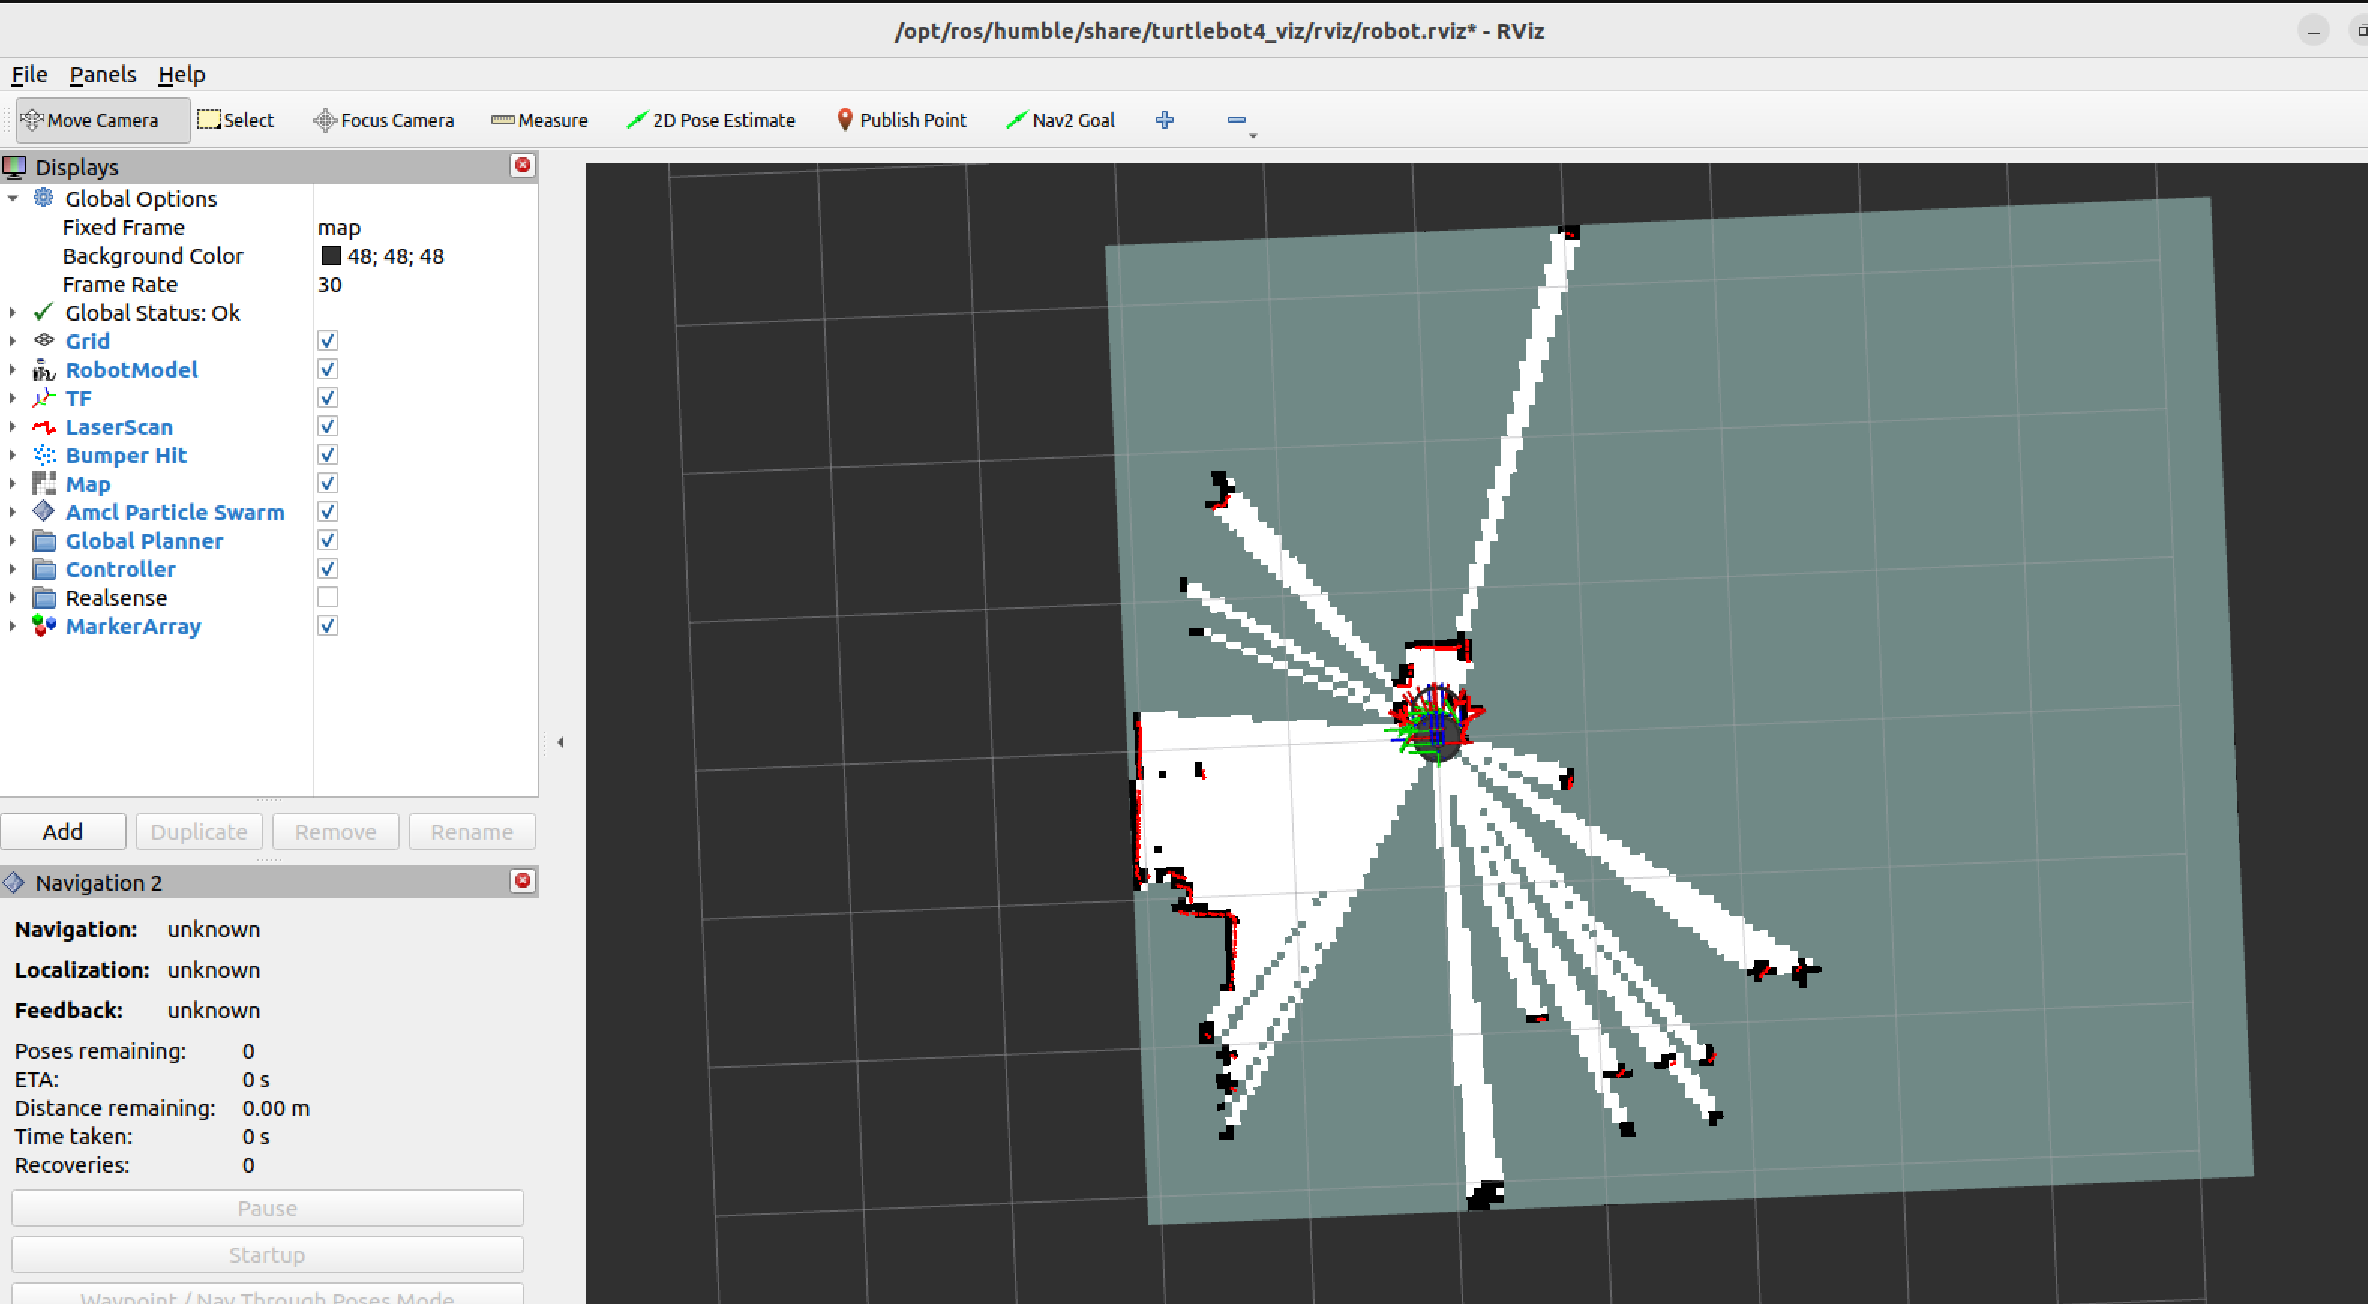Expand the Global Planner group

coord(13,541)
